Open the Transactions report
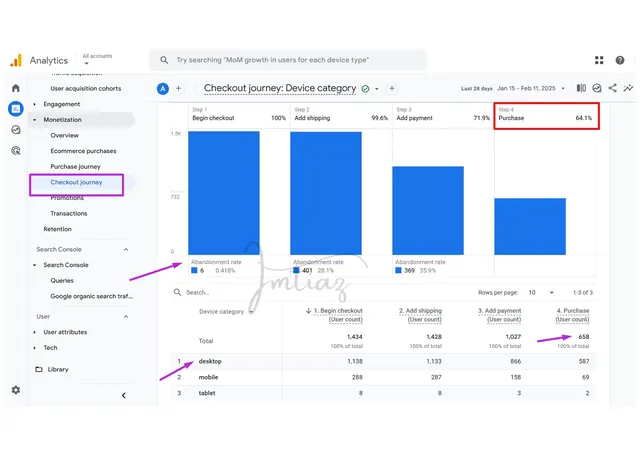 pyautogui.click(x=69, y=214)
